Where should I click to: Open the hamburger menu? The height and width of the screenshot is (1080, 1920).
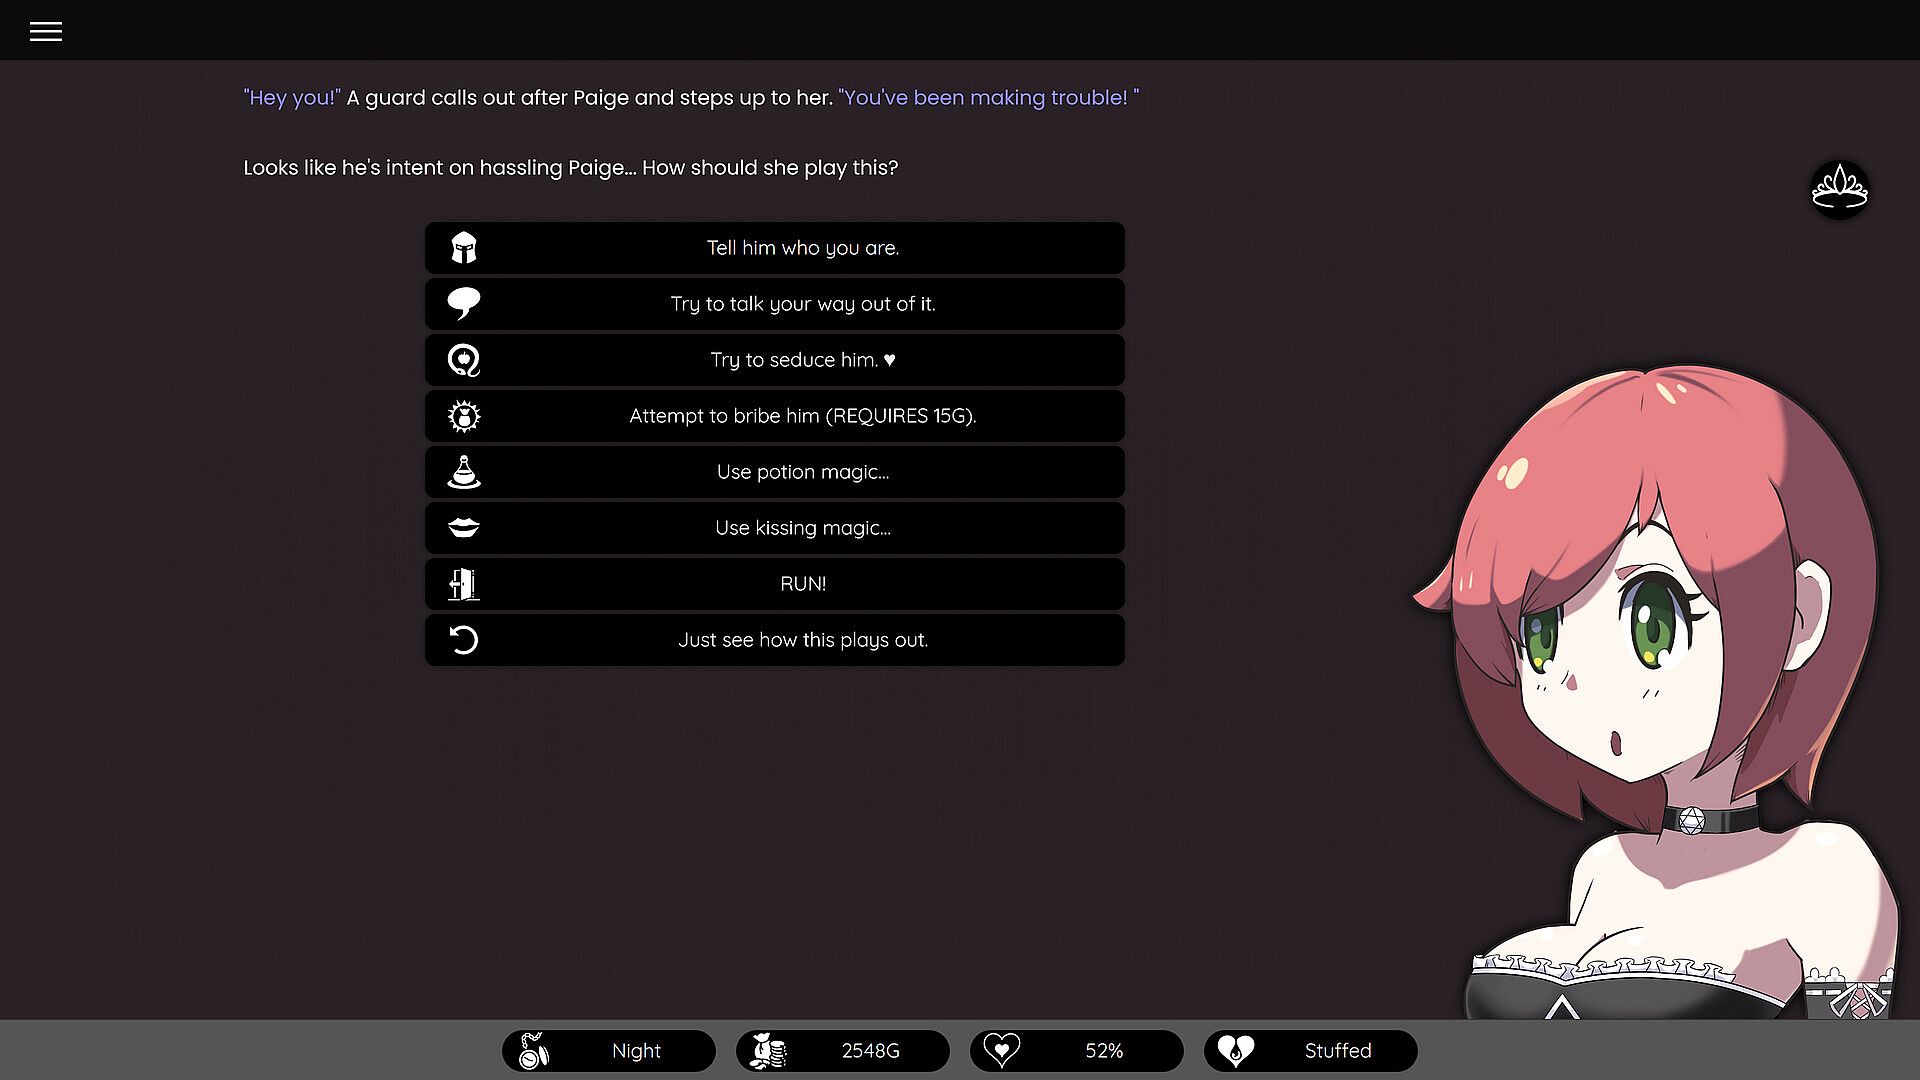point(46,32)
